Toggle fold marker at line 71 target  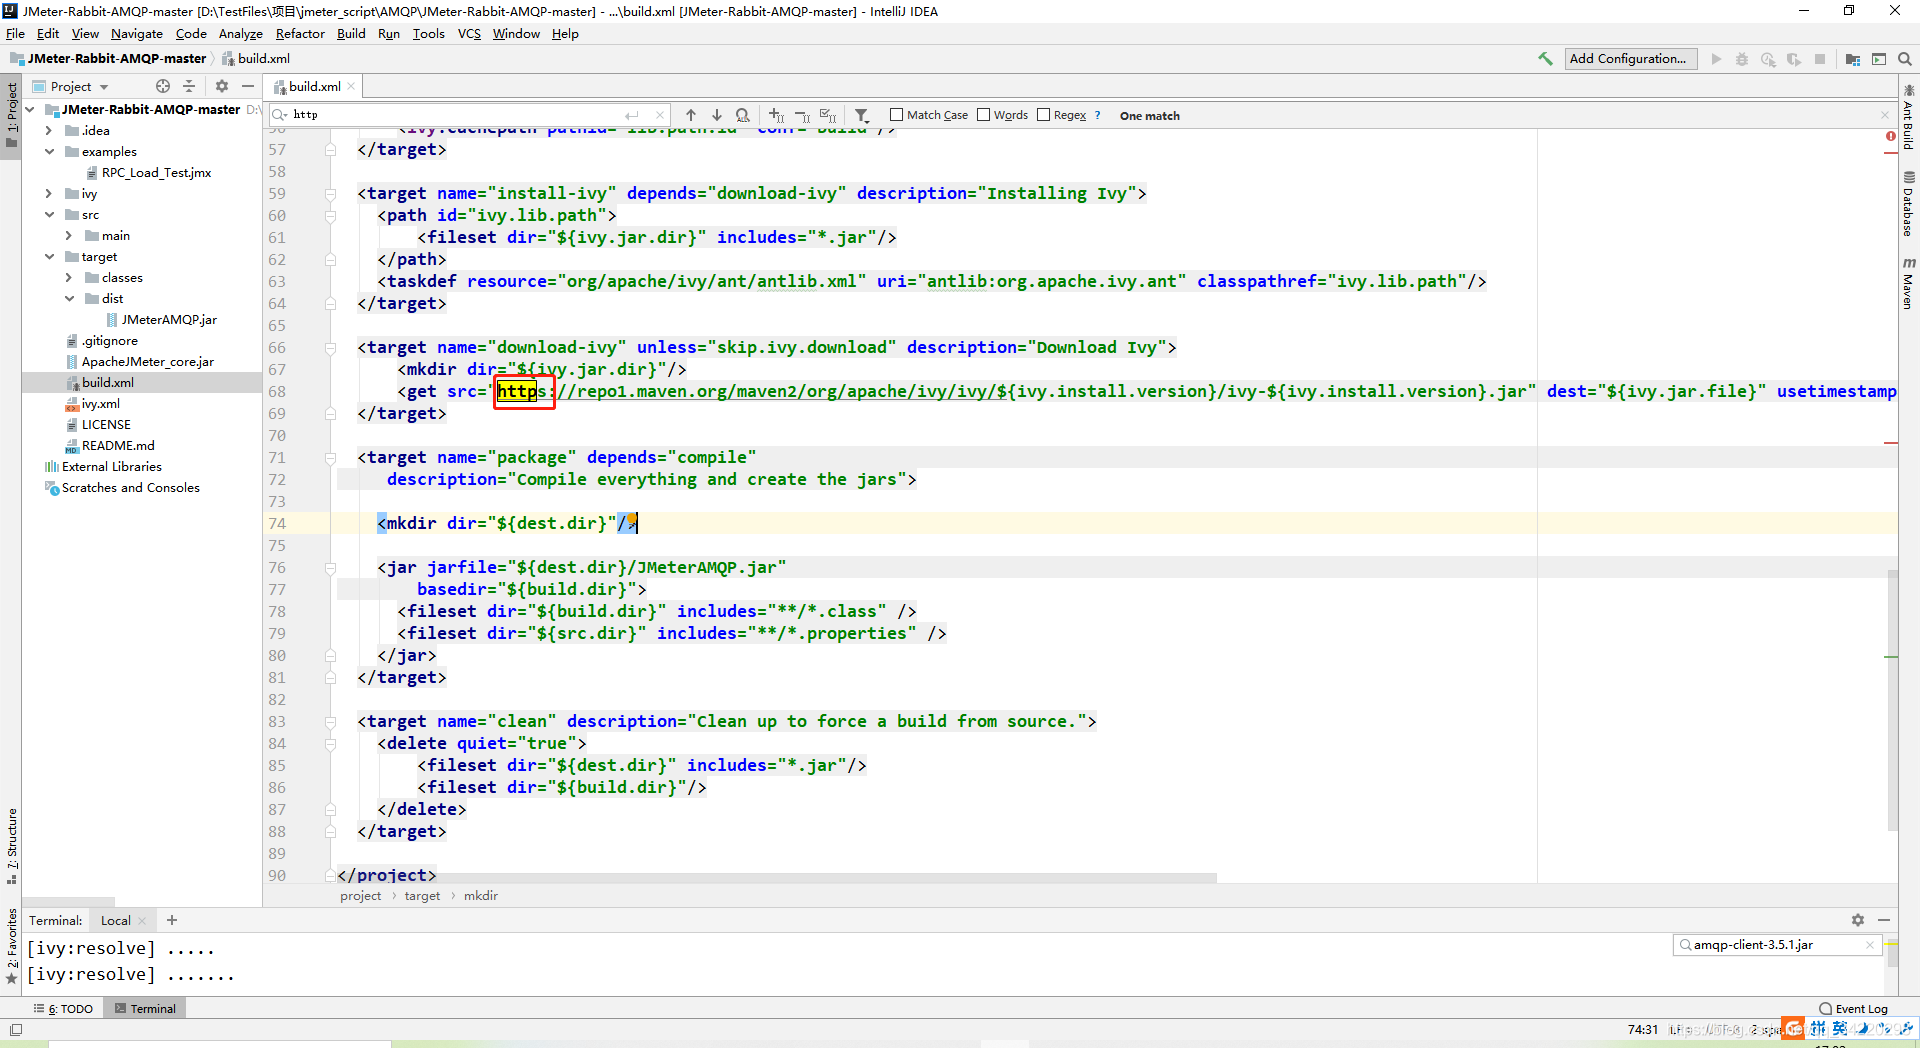point(330,458)
